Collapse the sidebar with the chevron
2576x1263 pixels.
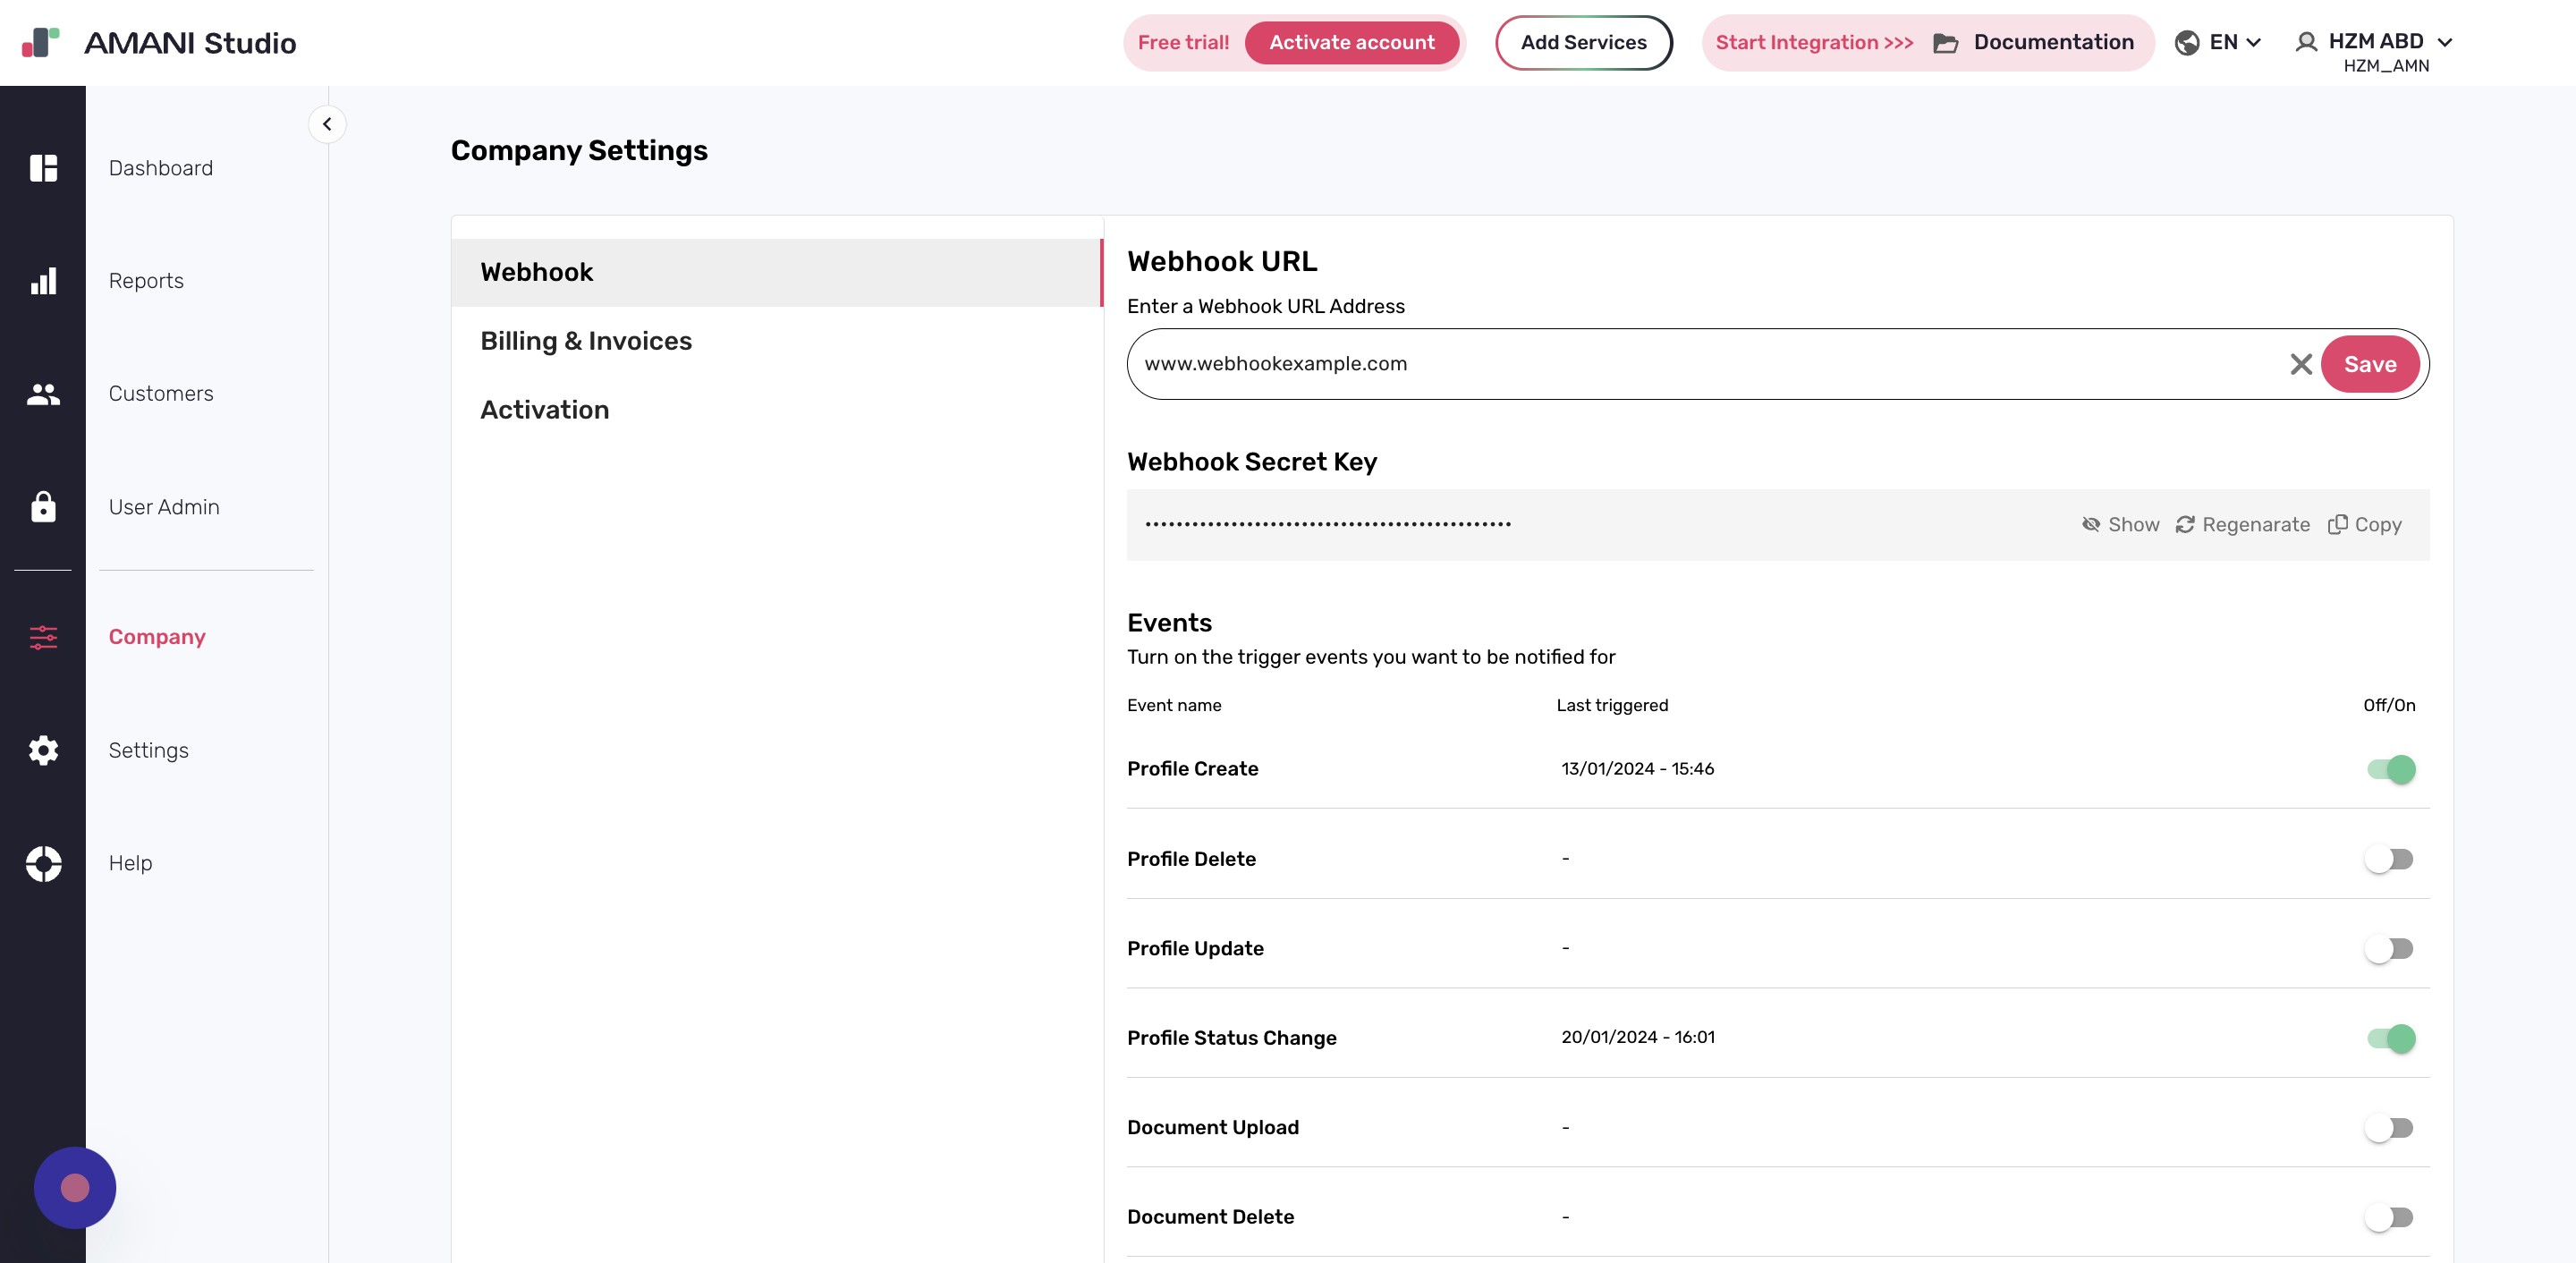pos(328,124)
